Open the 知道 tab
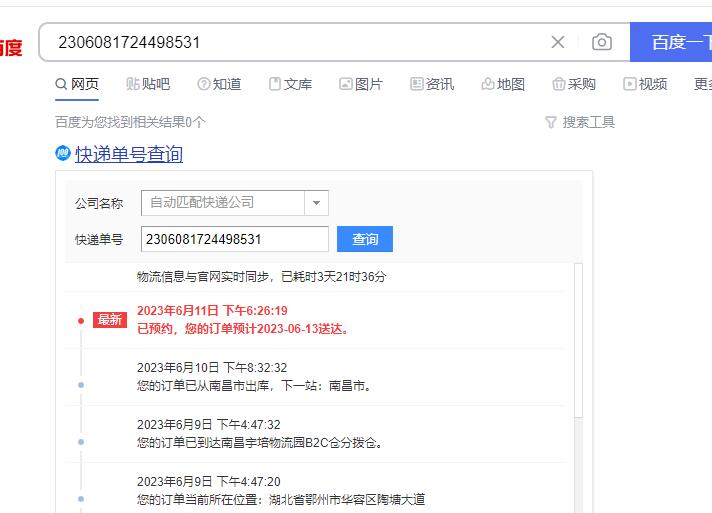This screenshot has width=712, height=513. point(219,84)
